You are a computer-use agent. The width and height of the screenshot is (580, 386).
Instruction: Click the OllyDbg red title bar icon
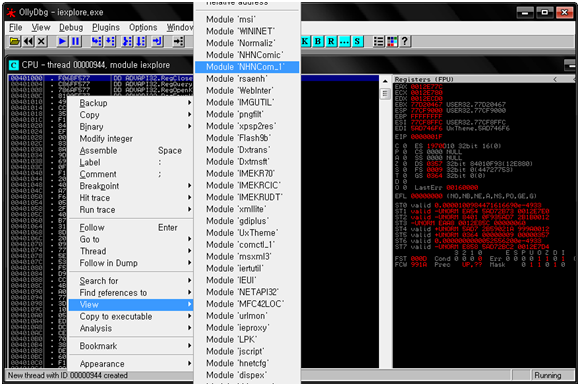coord(11,13)
